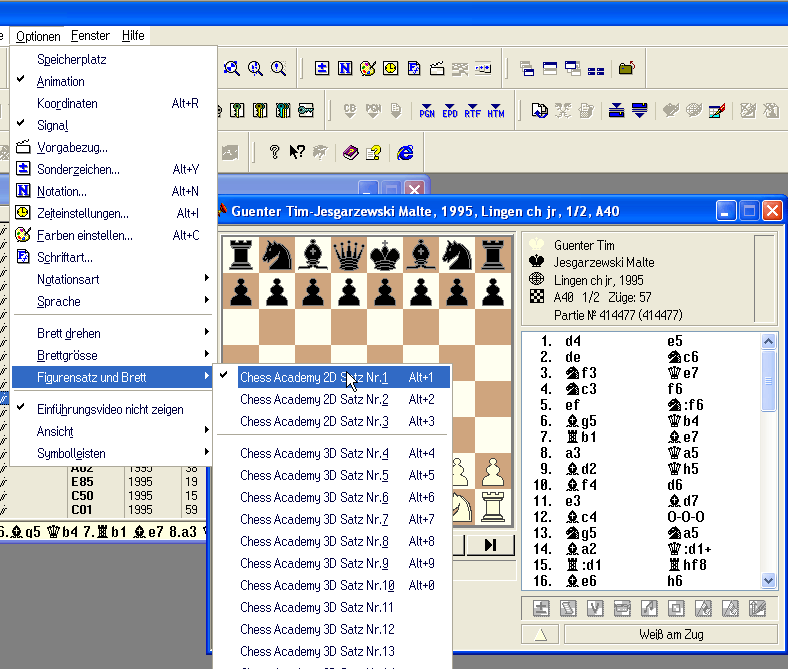Expand the Sprache submenu
Image resolution: width=788 pixels, height=669 pixels.
pyautogui.click(x=114, y=302)
